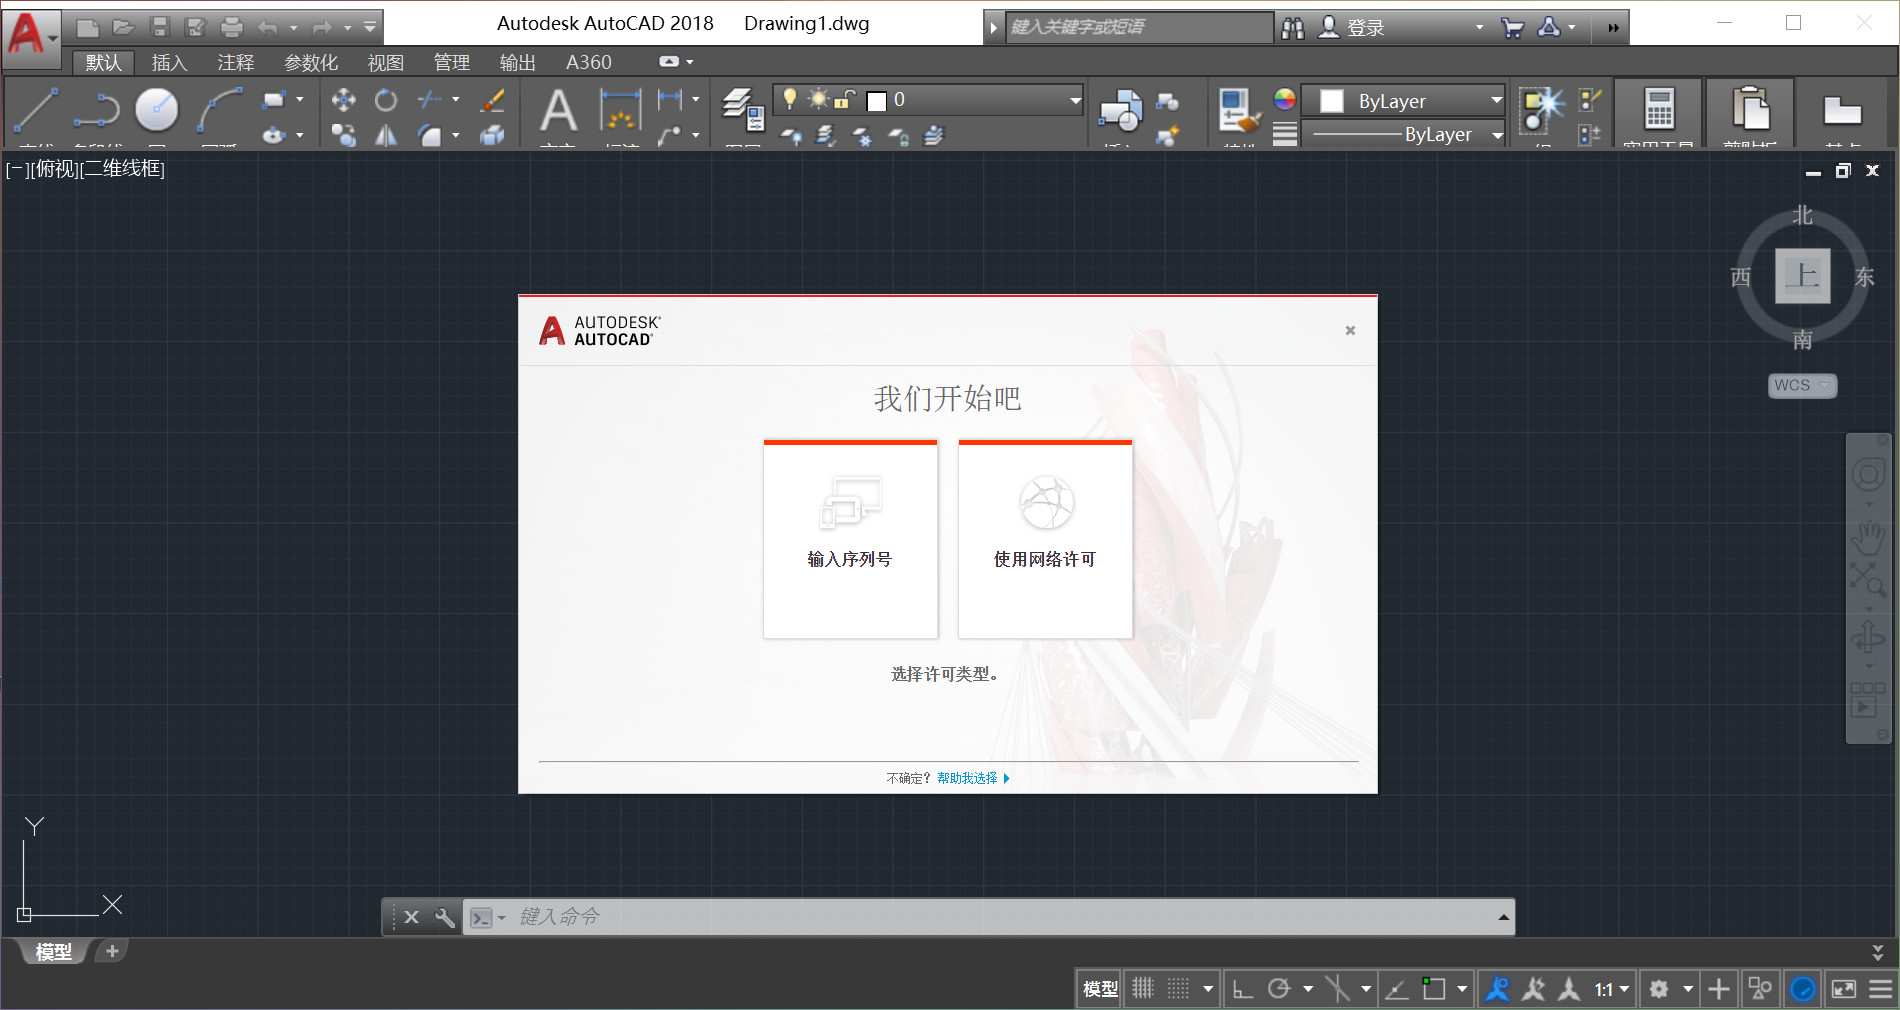Screen dimensions: 1900x1010
Task: Click the Match Properties icon
Action: click(1238, 110)
